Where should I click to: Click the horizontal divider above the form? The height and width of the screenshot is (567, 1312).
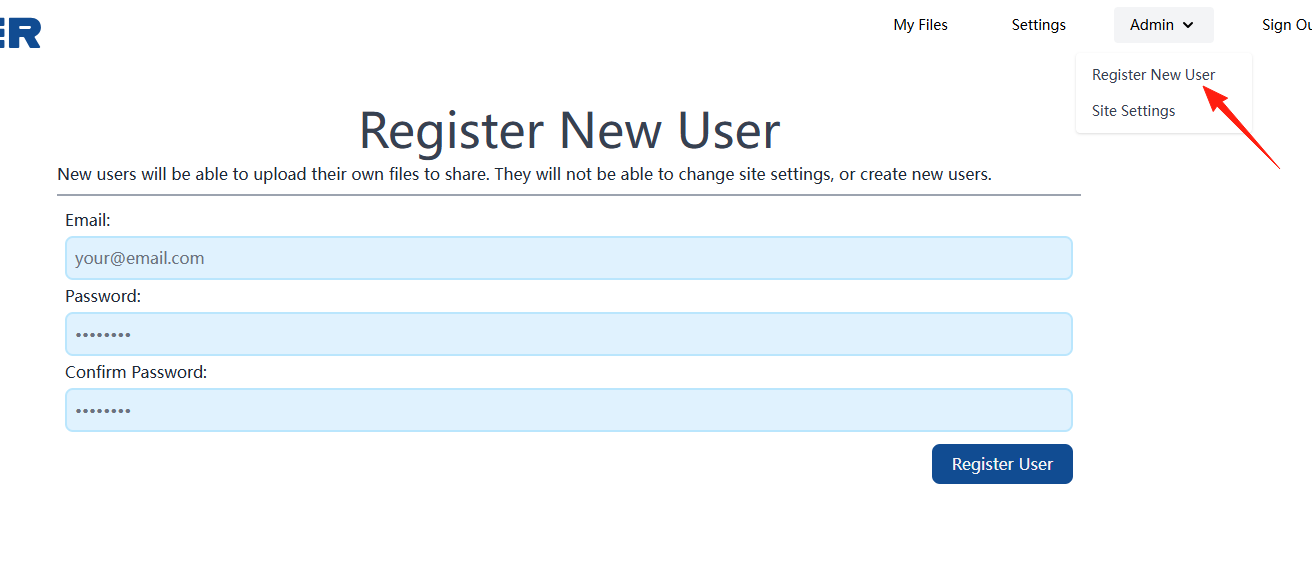569,195
